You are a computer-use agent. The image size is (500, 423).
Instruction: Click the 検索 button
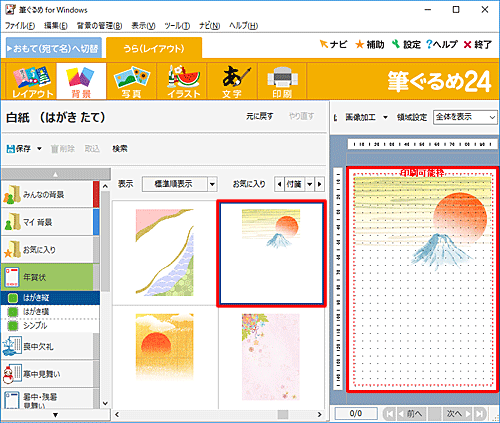pyautogui.click(x=120, y=148)
